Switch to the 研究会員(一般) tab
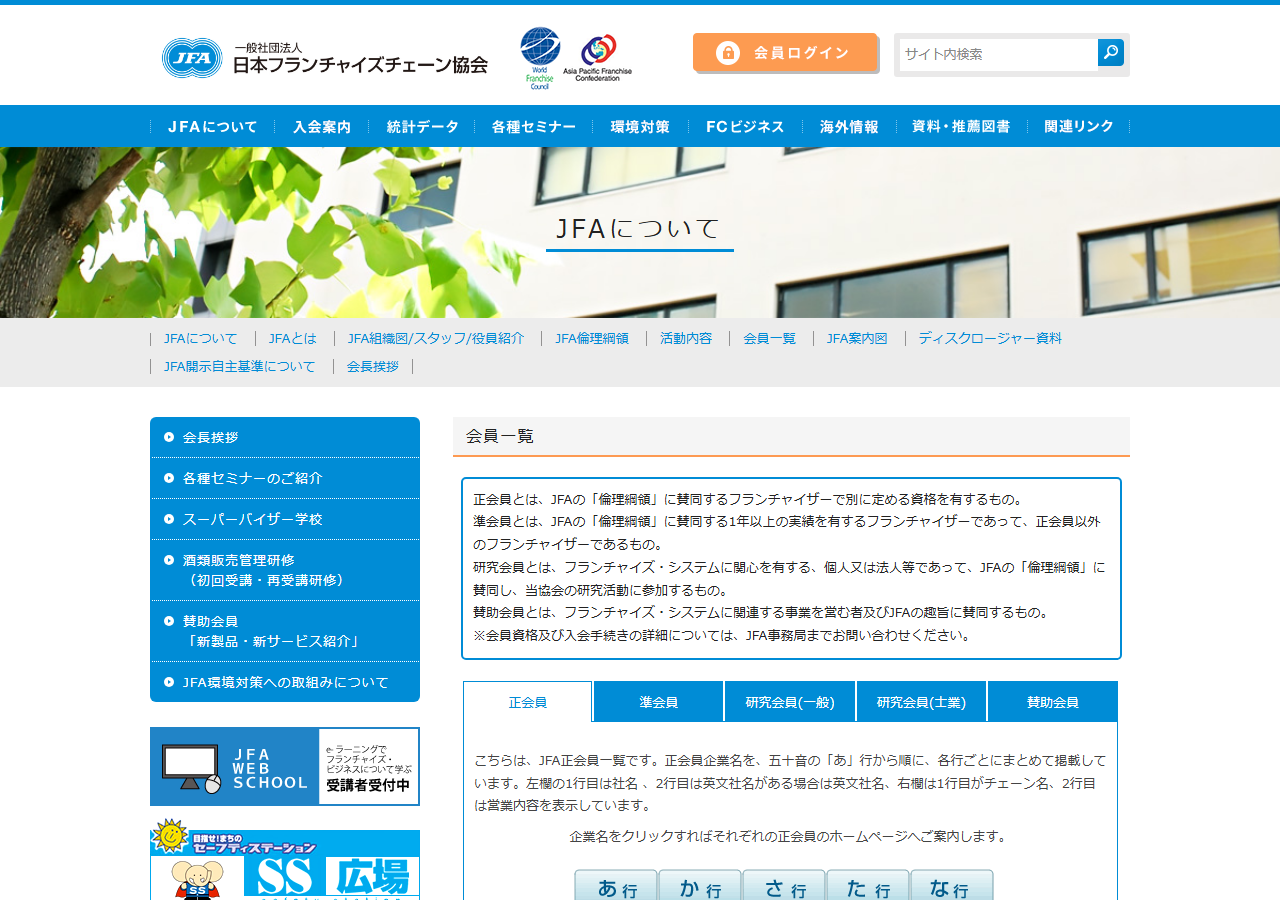1280x900 pixels. pyautogui.click(x=790, y=702)
